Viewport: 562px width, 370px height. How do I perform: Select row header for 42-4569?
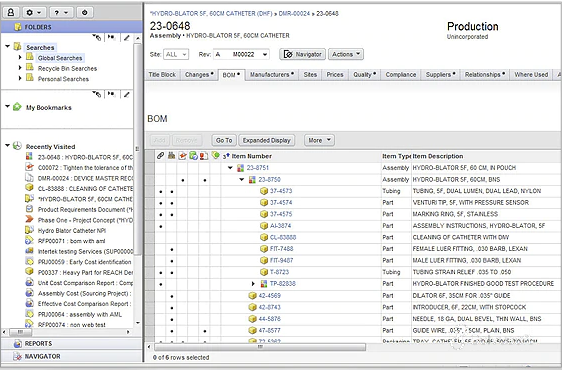(150, 296)
